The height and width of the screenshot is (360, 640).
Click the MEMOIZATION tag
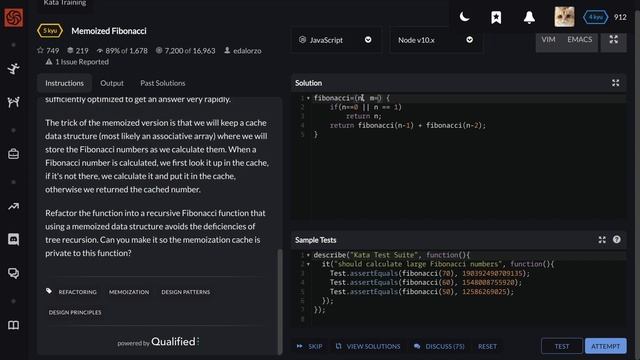[129, 292]
